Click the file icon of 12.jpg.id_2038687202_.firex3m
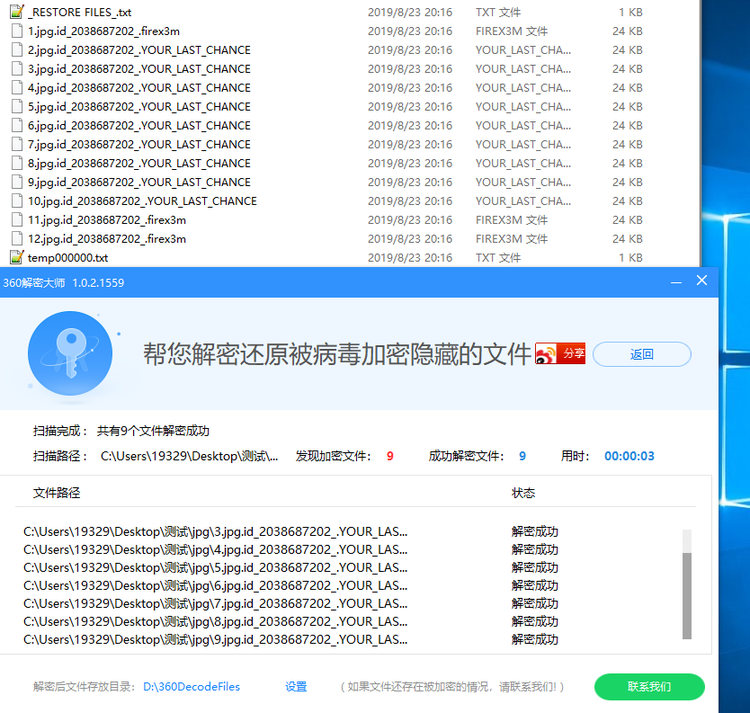The height and width of the screenshot is (713, 750). click(17, 239)
